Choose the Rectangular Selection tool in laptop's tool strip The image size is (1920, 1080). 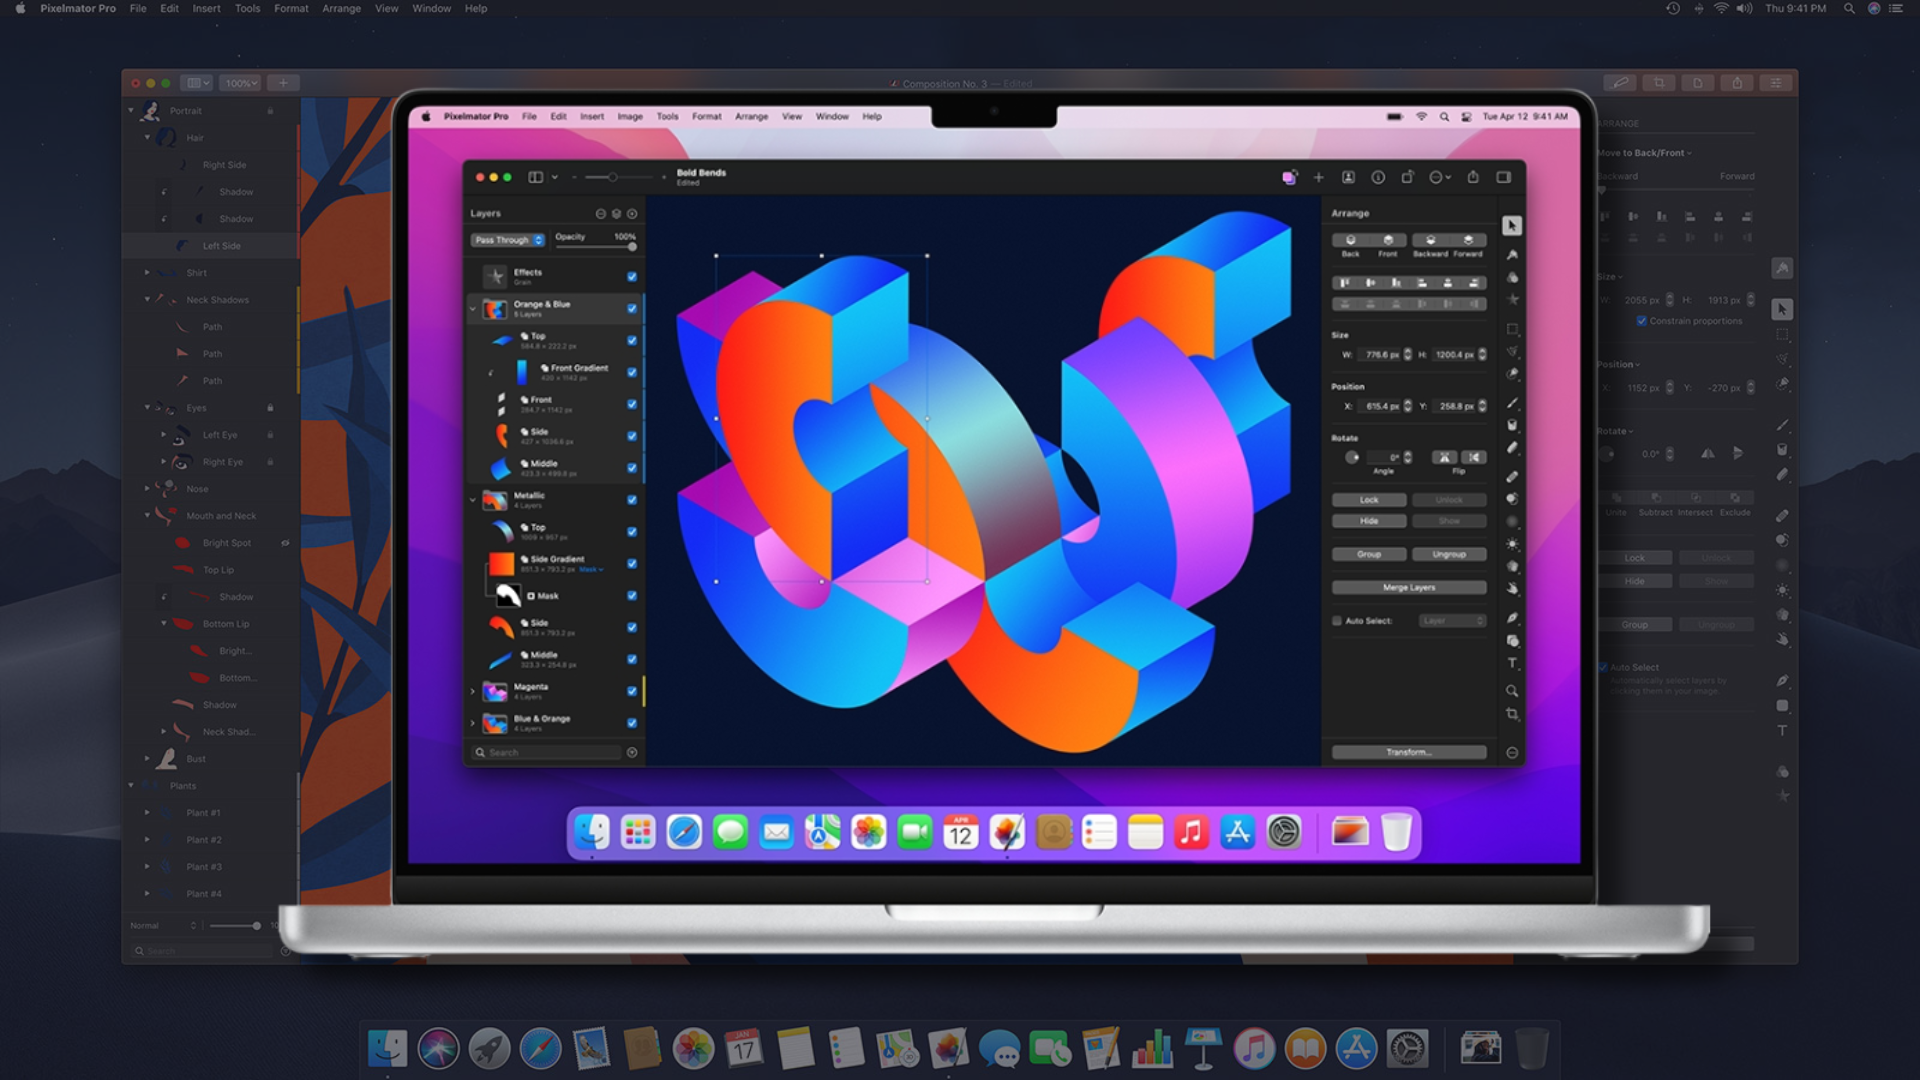pyautogui.click(x=1512, y=329)
